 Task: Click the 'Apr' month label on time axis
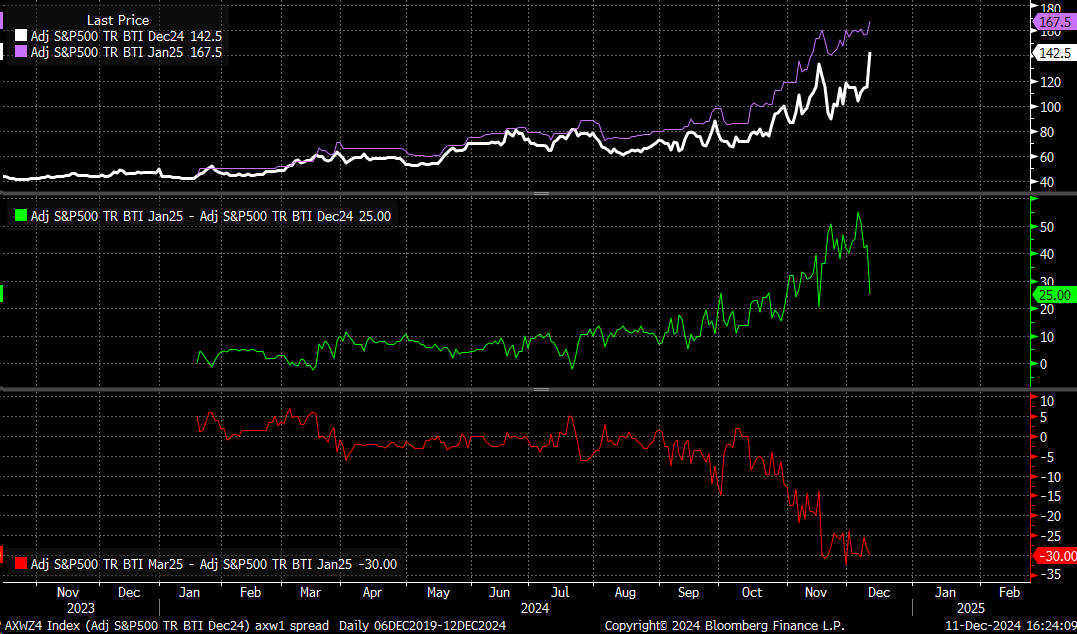coord(372,591)
